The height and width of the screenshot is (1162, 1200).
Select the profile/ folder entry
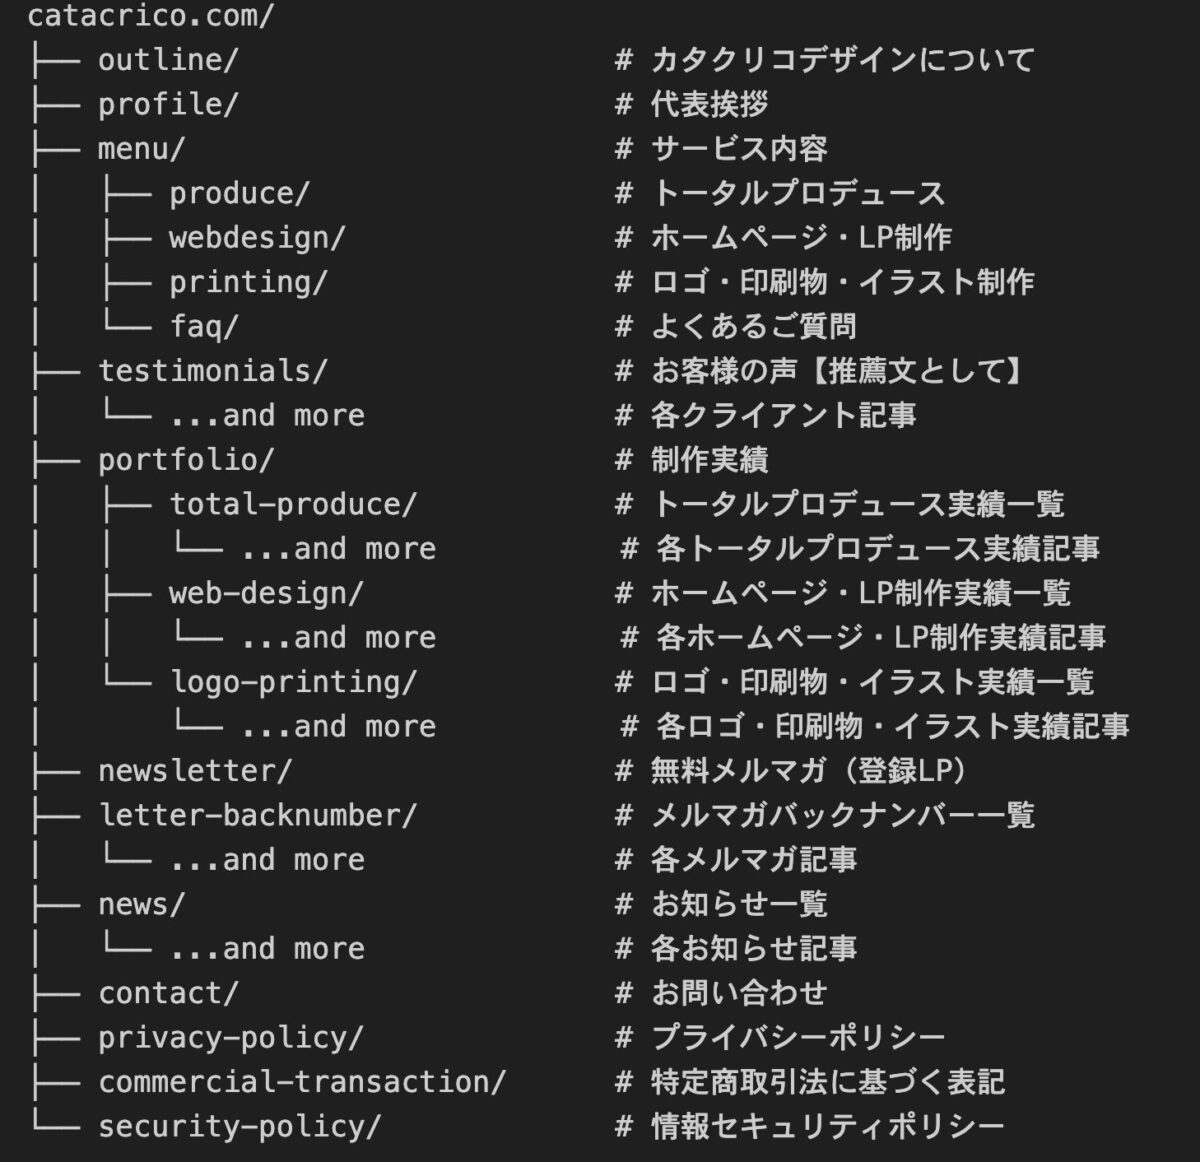[168, 104]
